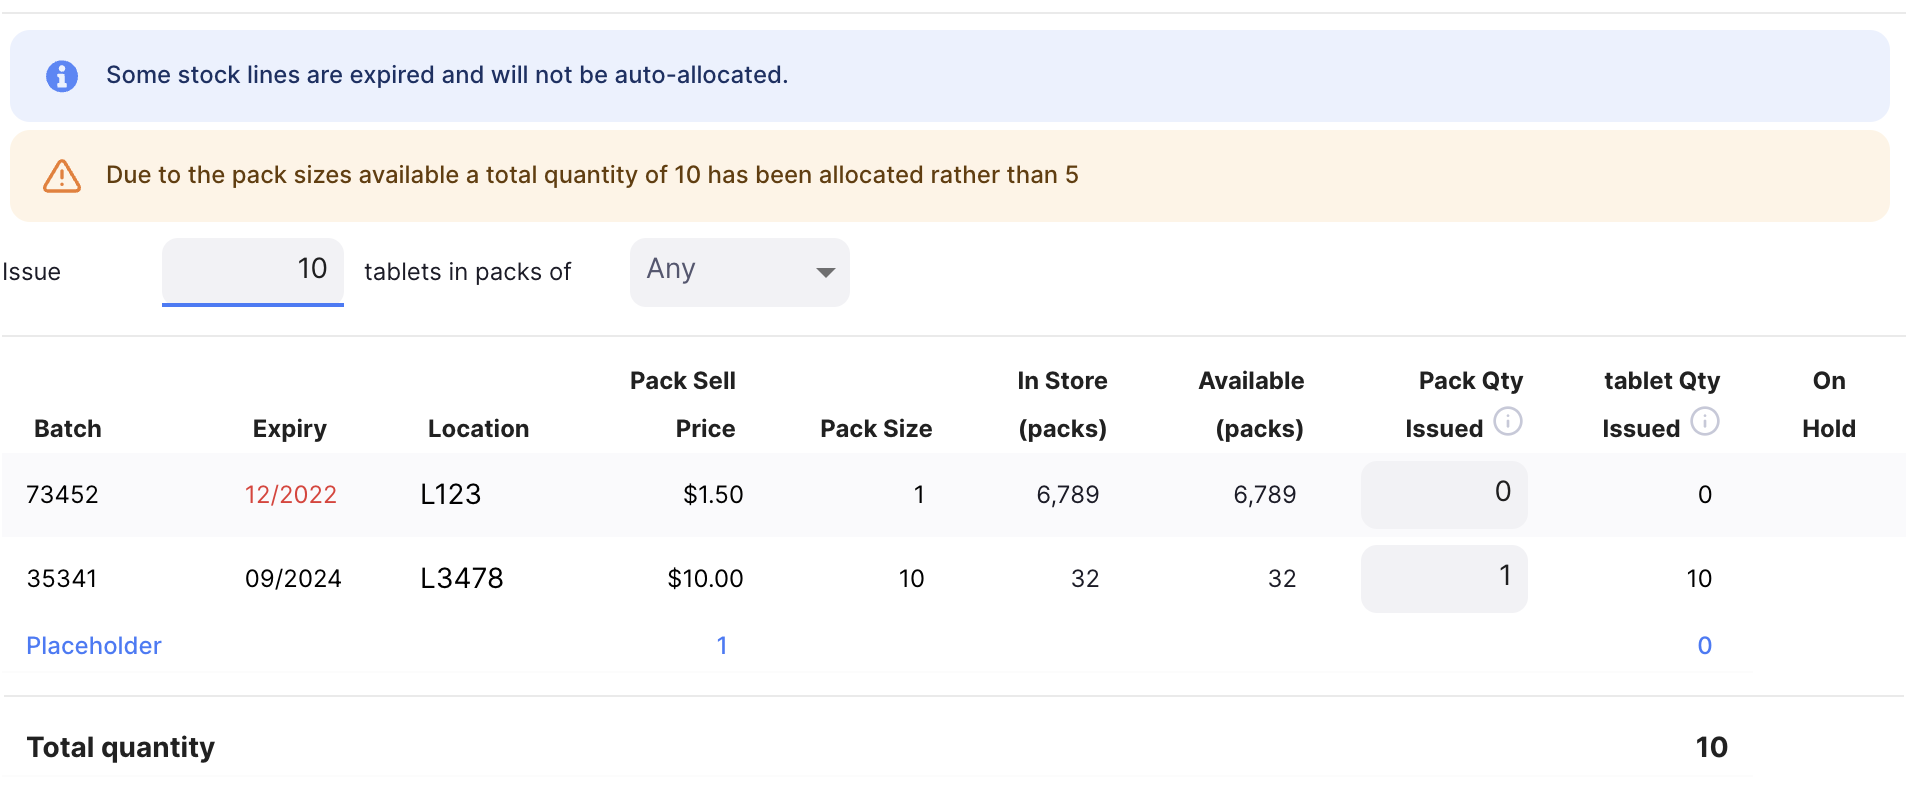Open the pack size 'Any' dropdown
Screen dimensions: 1910x786
click(x=740, y=272)
